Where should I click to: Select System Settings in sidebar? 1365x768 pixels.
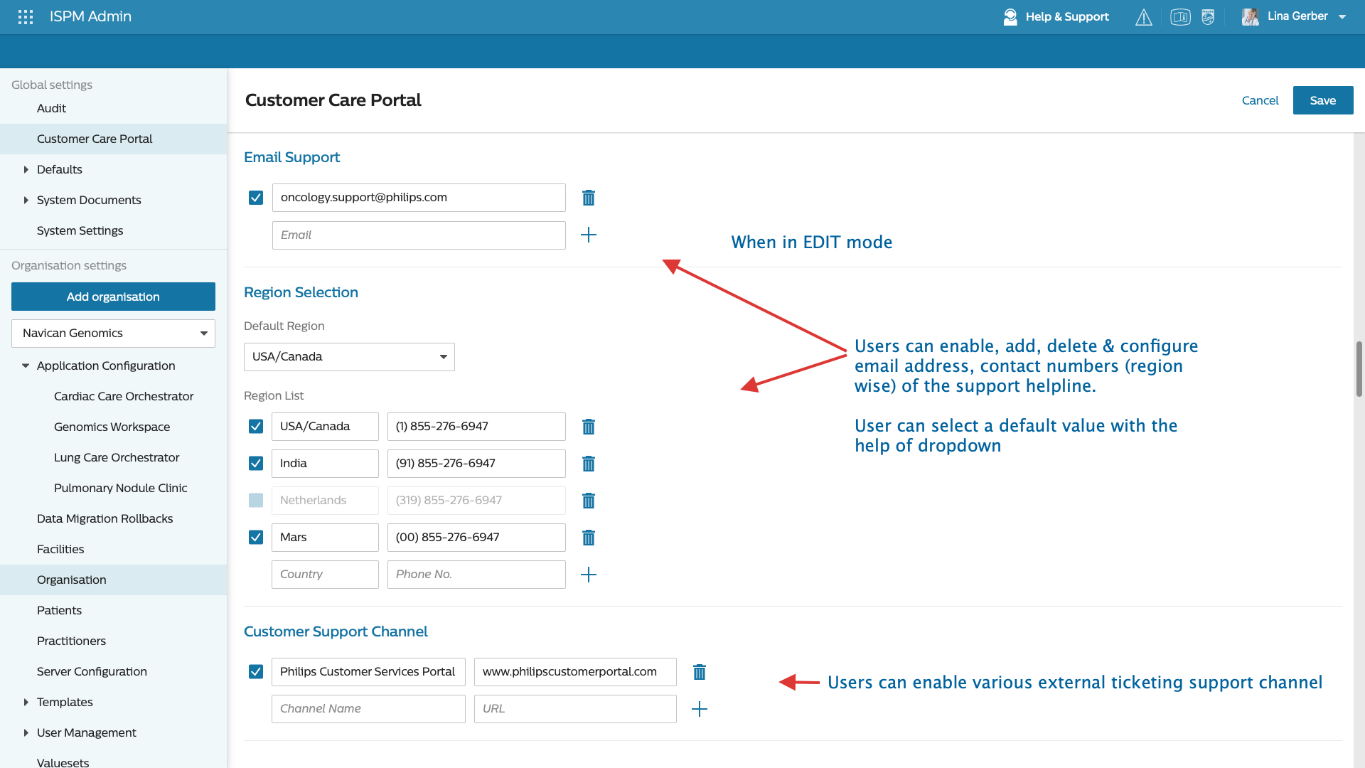[80, 231]
